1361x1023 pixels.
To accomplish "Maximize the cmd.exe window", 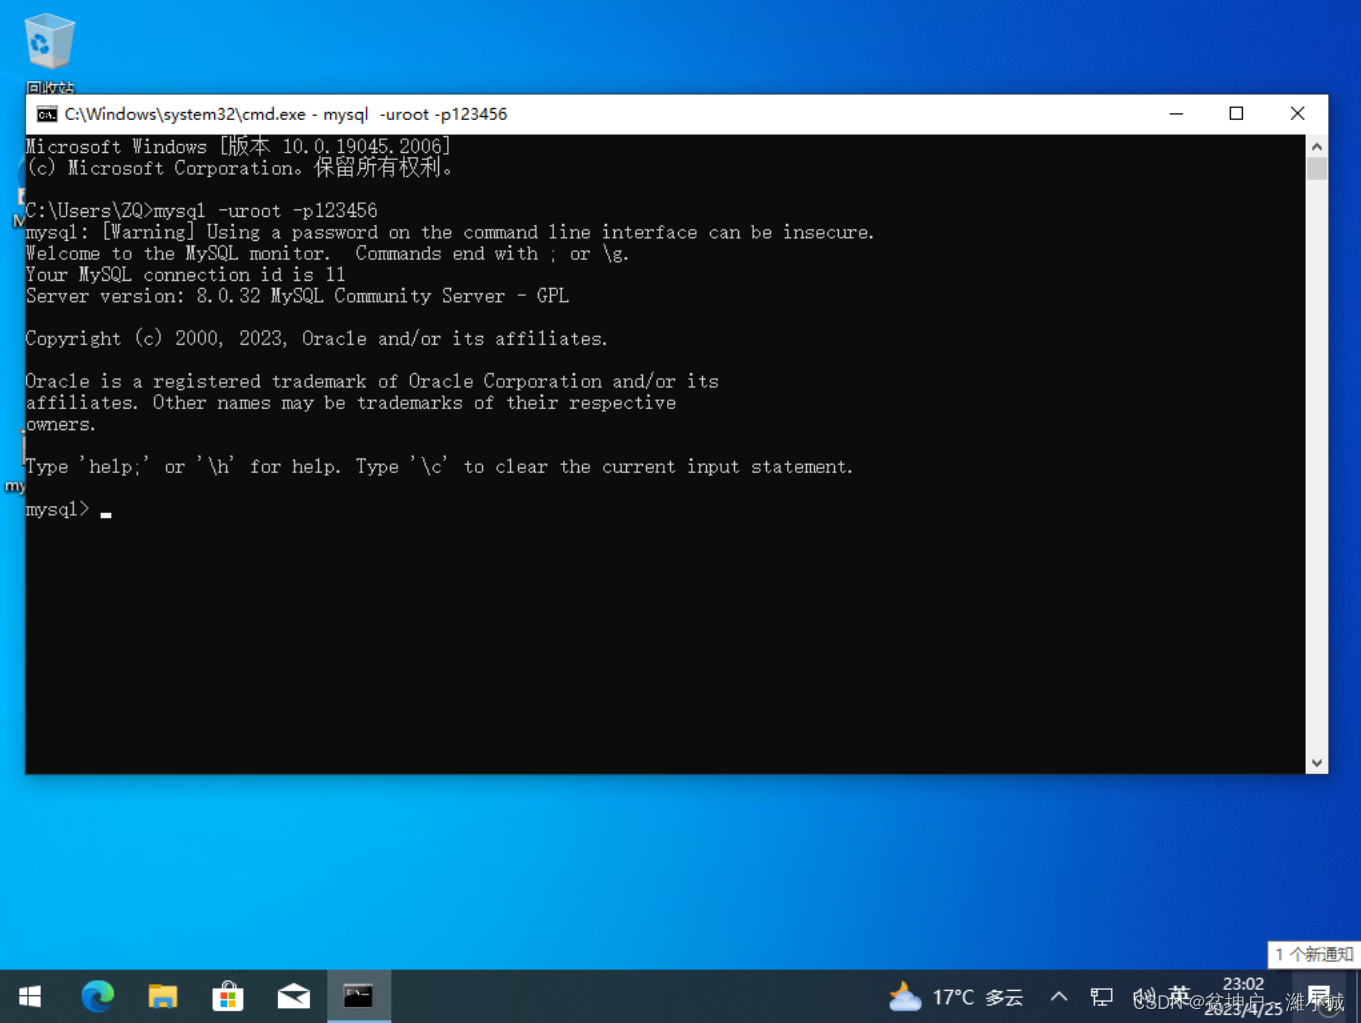I will [1236, 114].
